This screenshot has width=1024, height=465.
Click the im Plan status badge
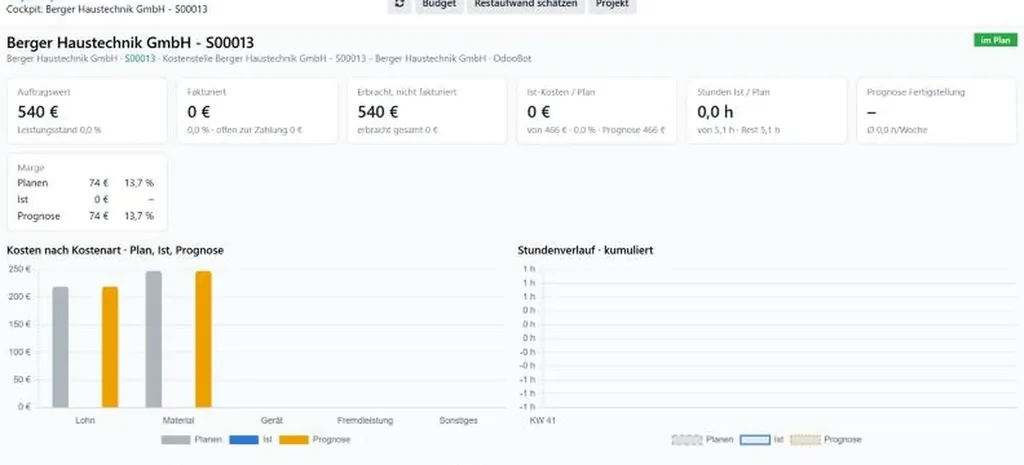pyautogui.click(x=995, y=40)
